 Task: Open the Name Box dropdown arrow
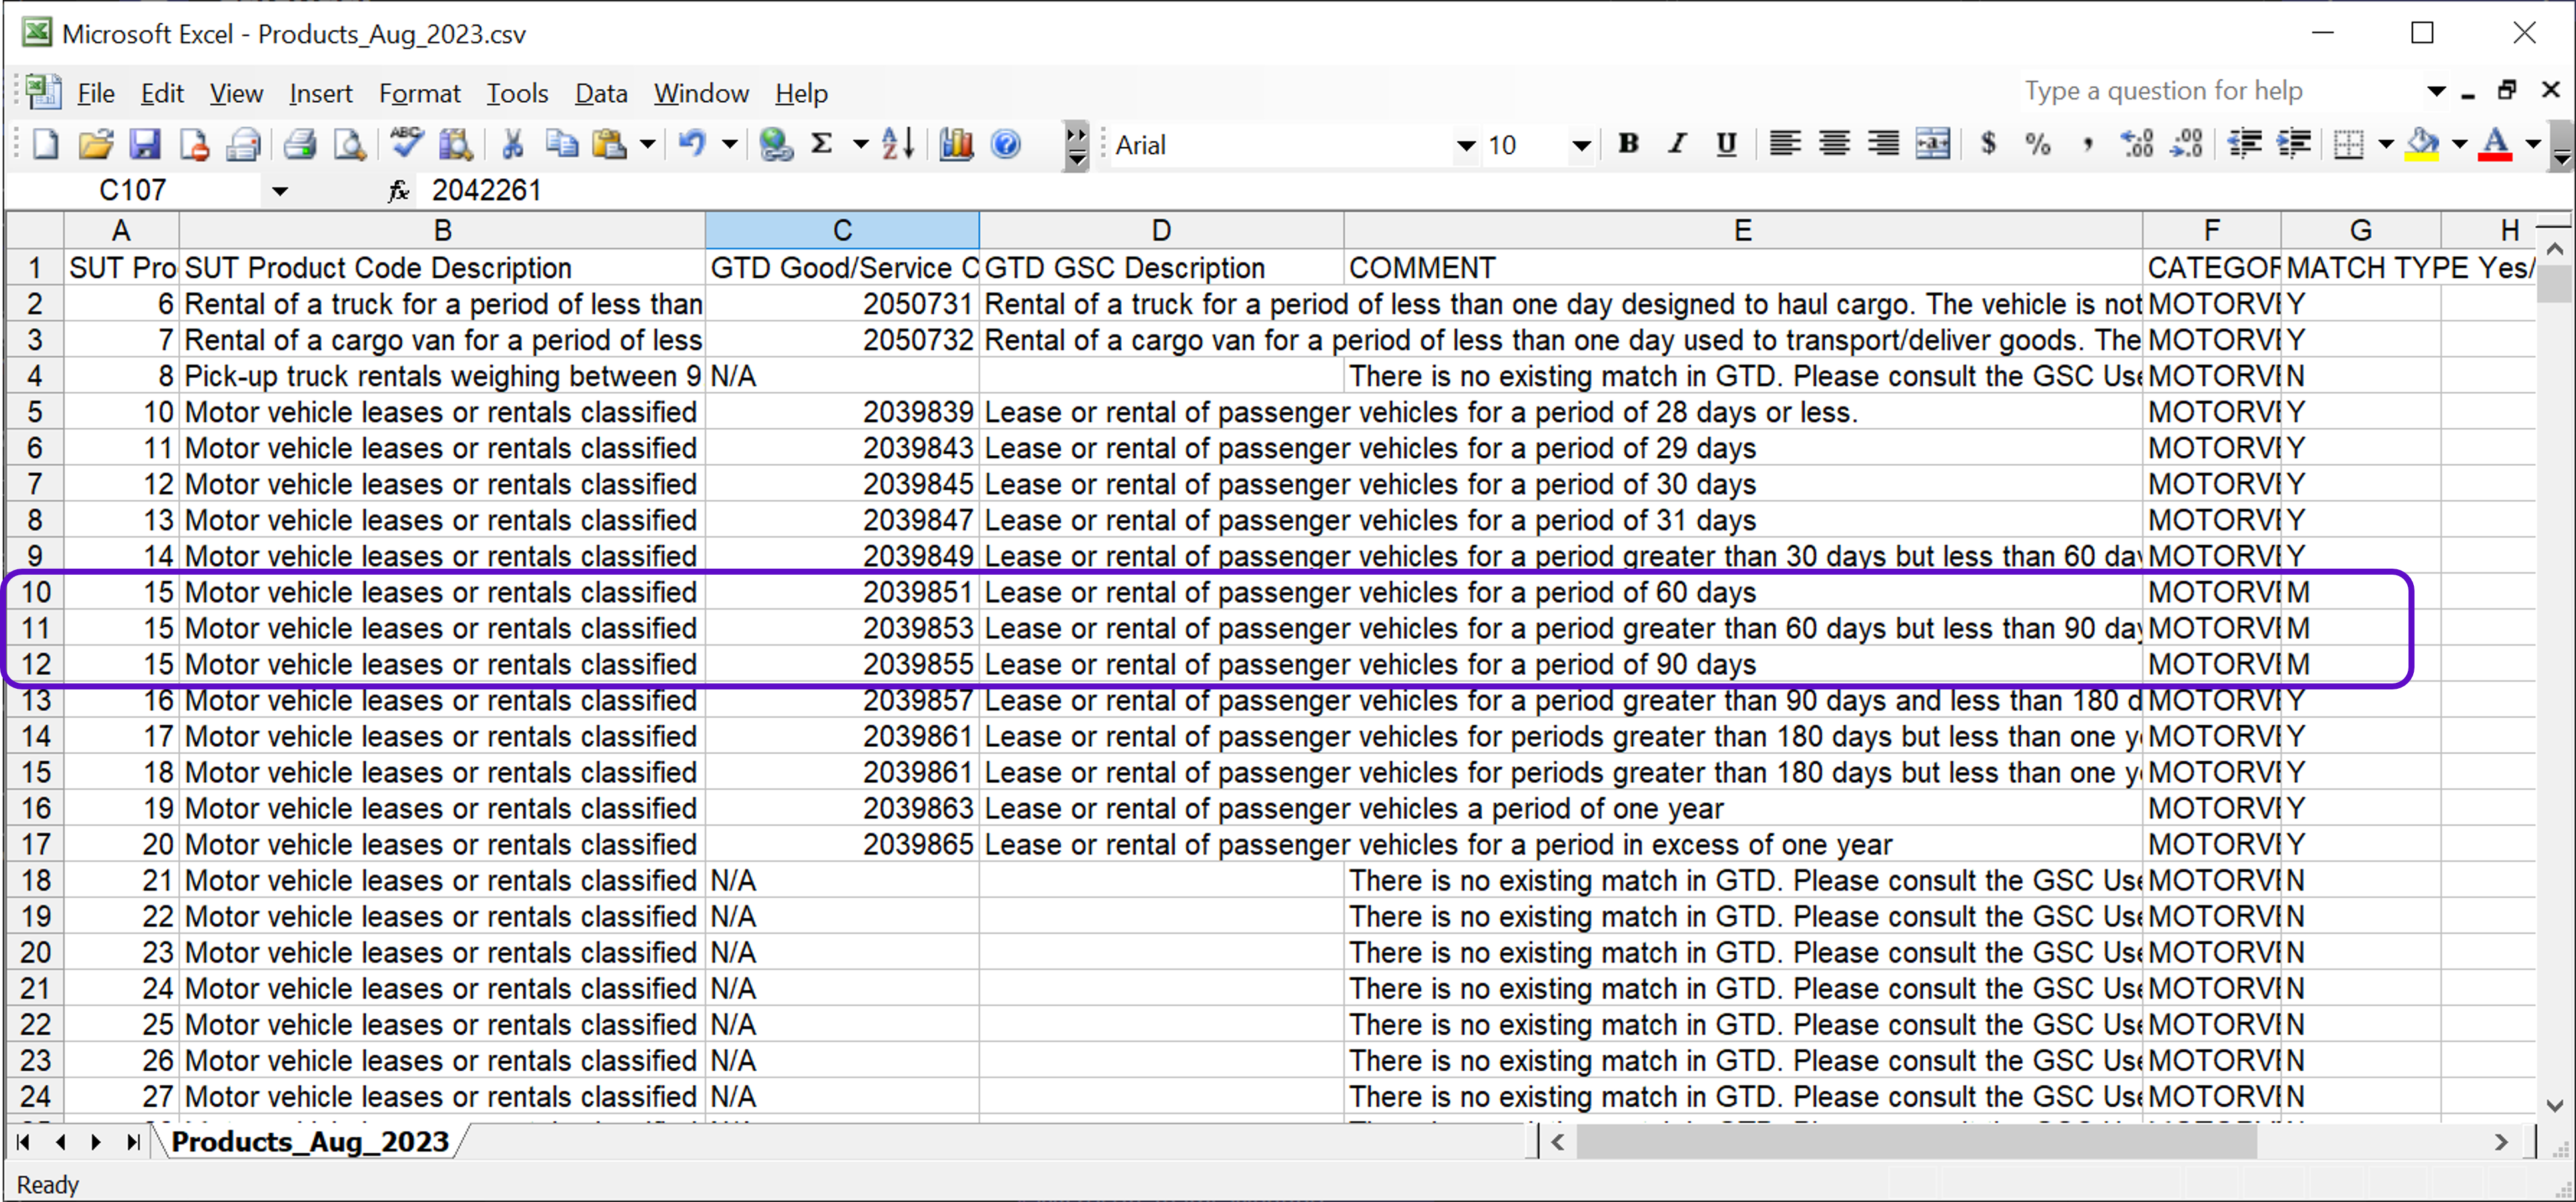pyautogui.click(x=280, y=191)
